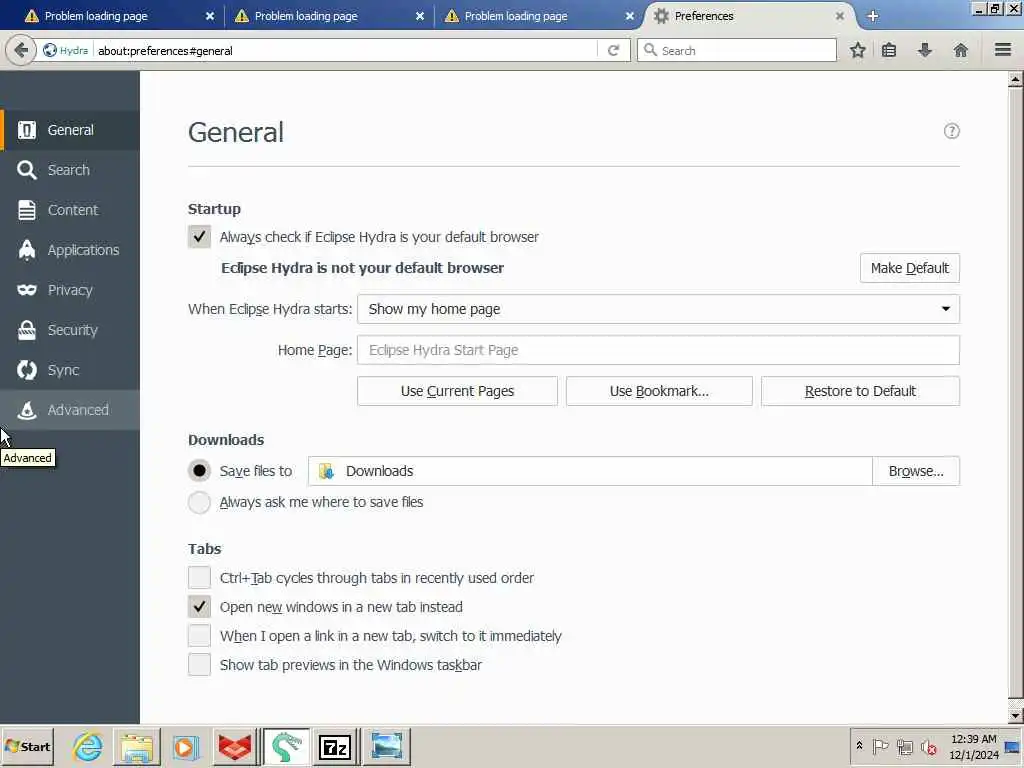The height and width of the screenshot is (768, 1024).
Task: Click the network tray icon
Action: pos(904,746)
